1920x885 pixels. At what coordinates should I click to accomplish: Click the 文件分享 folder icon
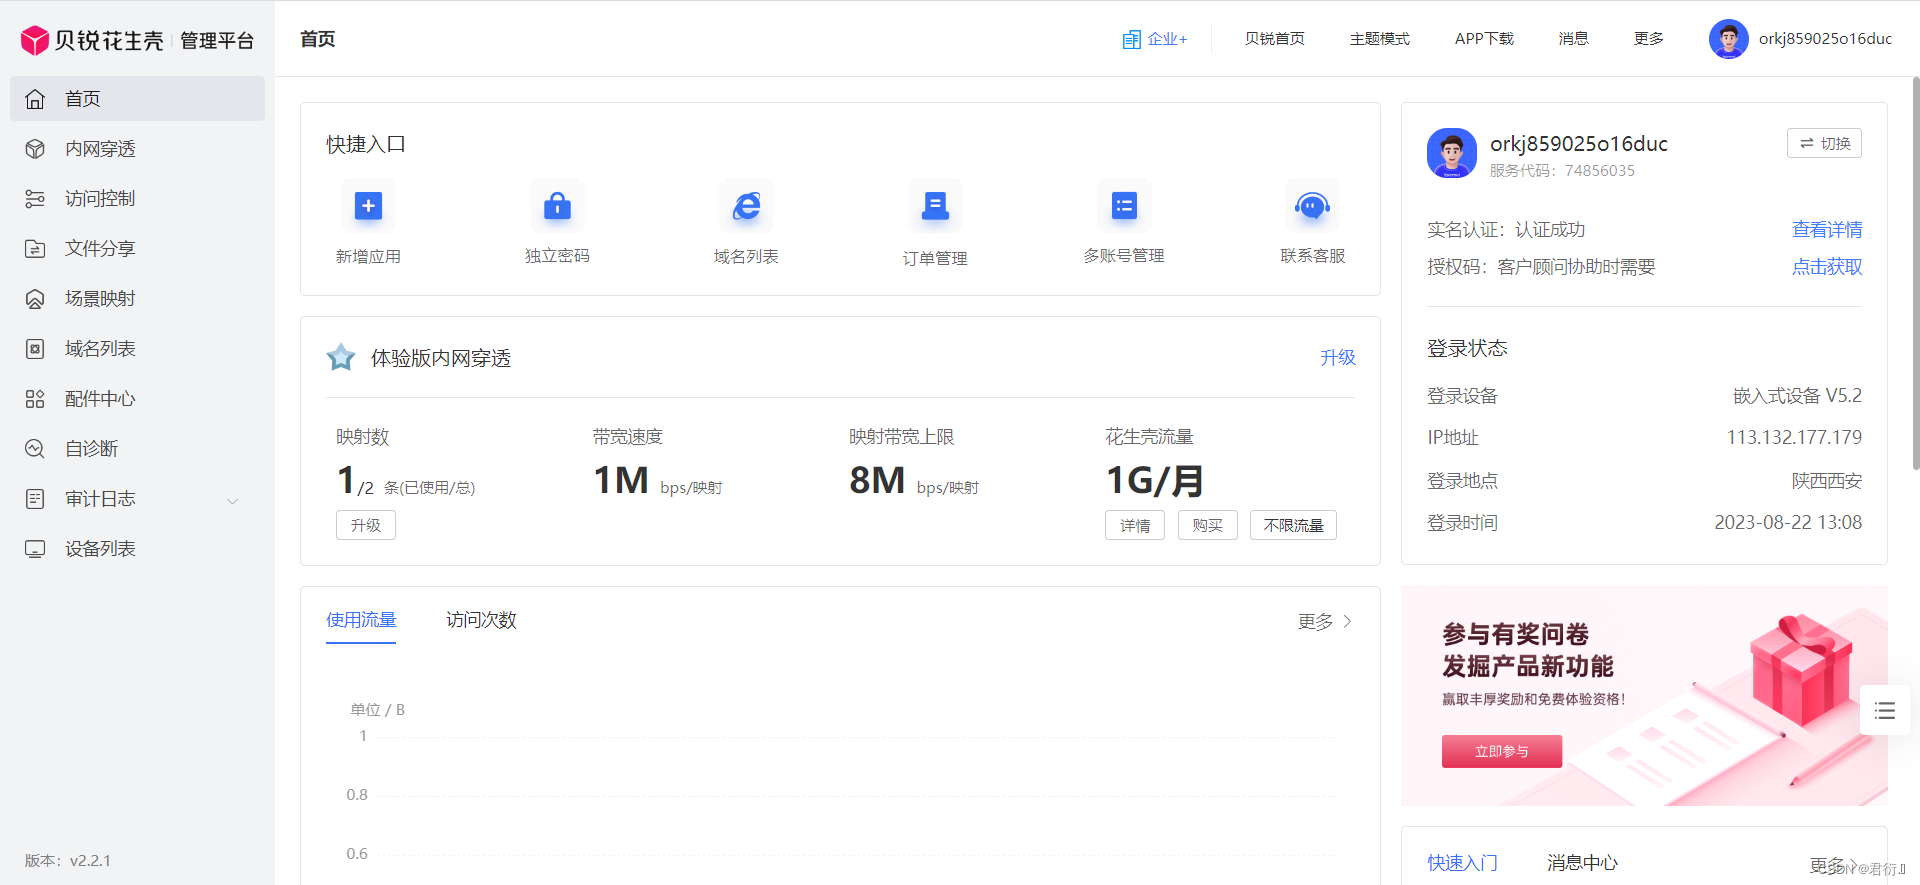click(35, 249)
